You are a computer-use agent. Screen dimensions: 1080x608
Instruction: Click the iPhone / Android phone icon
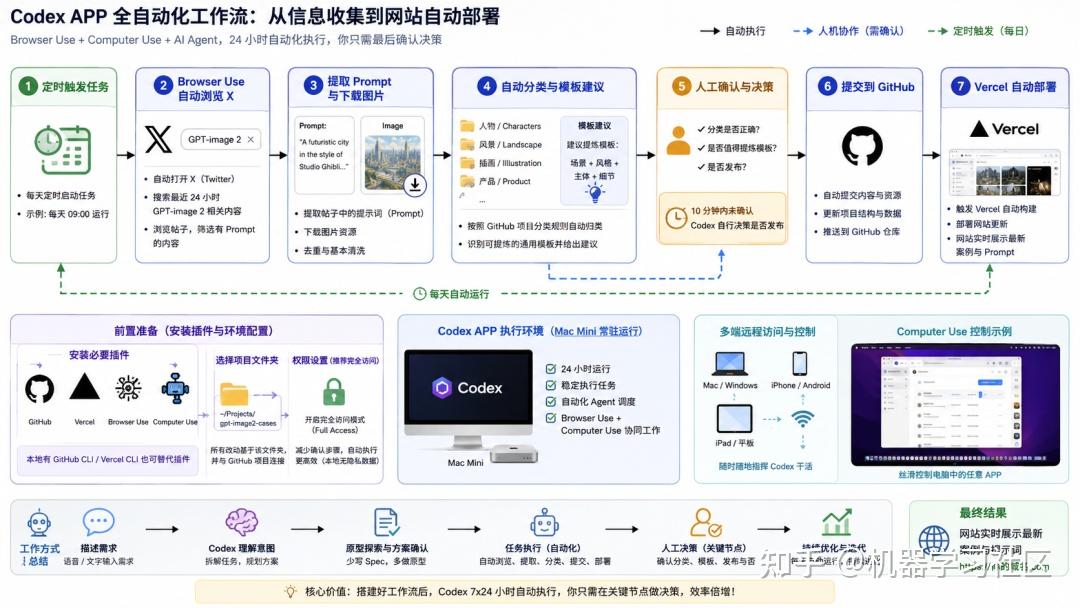(x=800, y=363)
